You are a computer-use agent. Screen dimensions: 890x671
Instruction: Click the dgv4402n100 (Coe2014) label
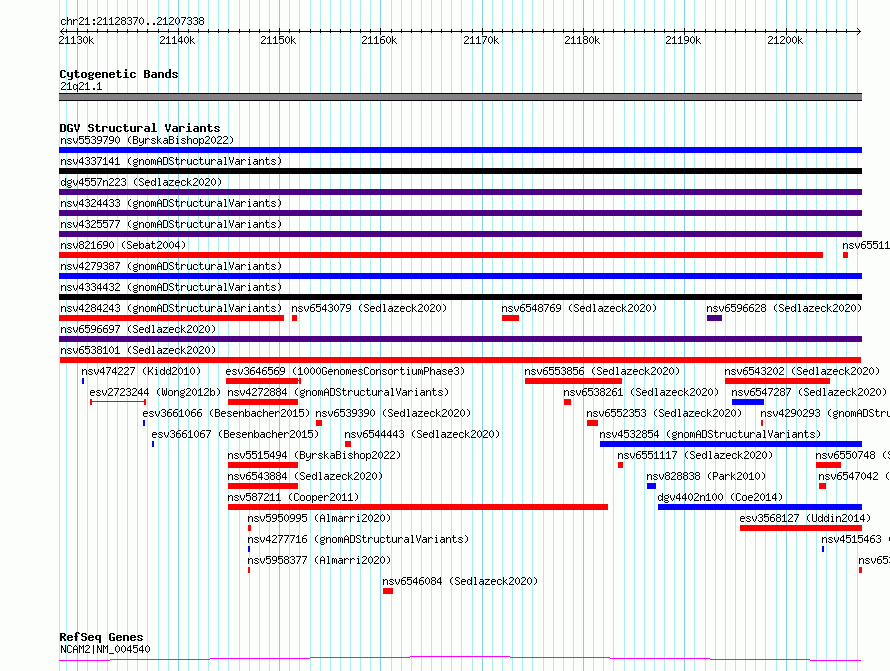[x=720, y=497]
